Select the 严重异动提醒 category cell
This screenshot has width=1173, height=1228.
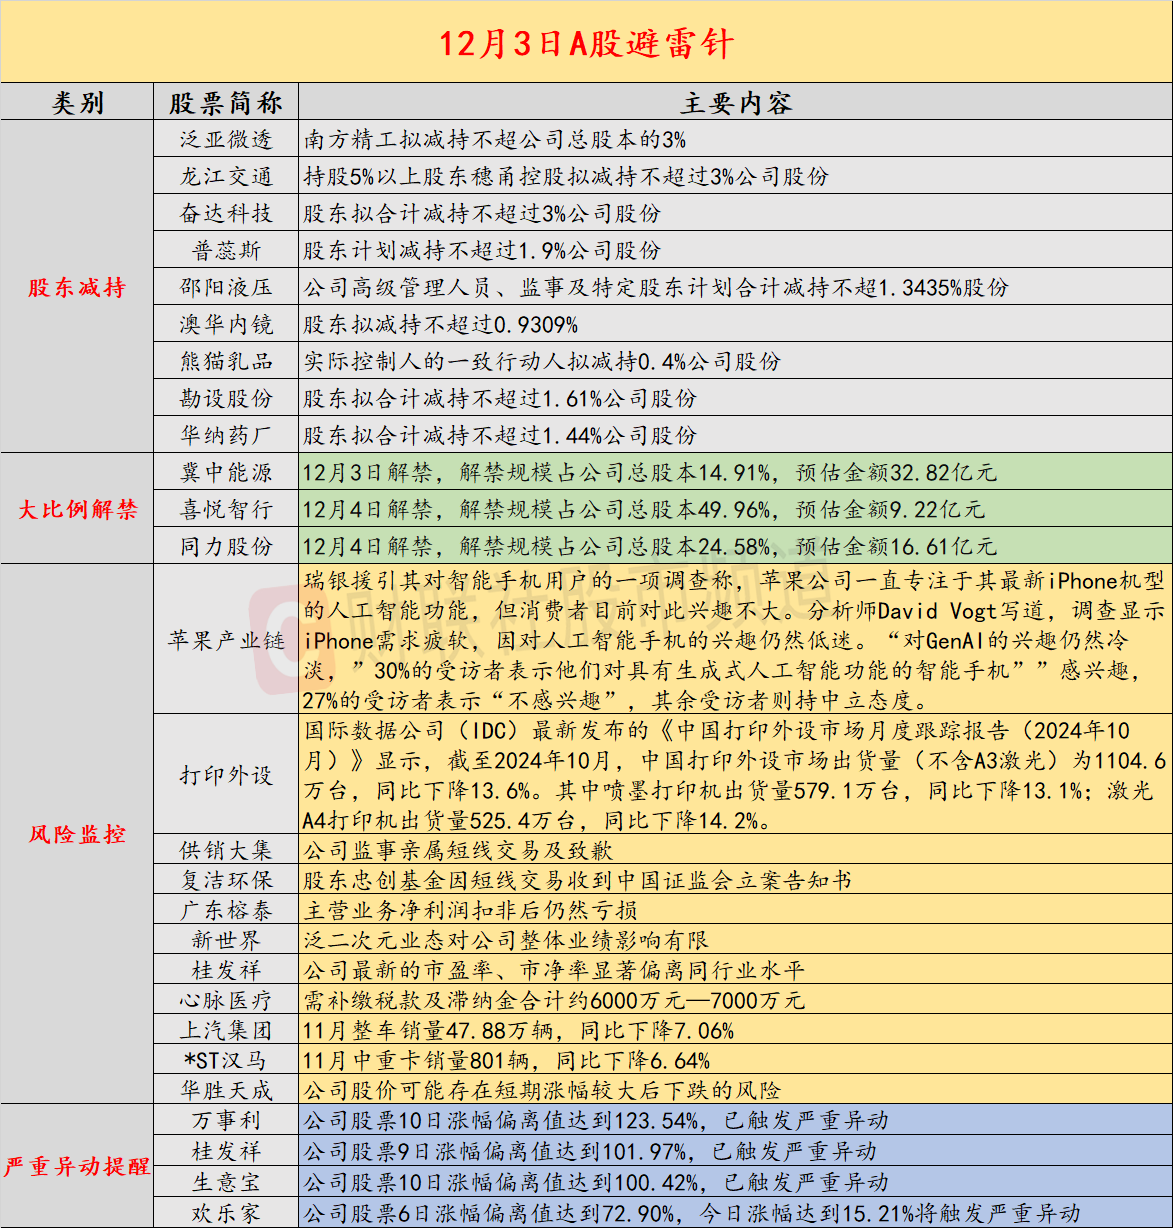click(77, 1166)
